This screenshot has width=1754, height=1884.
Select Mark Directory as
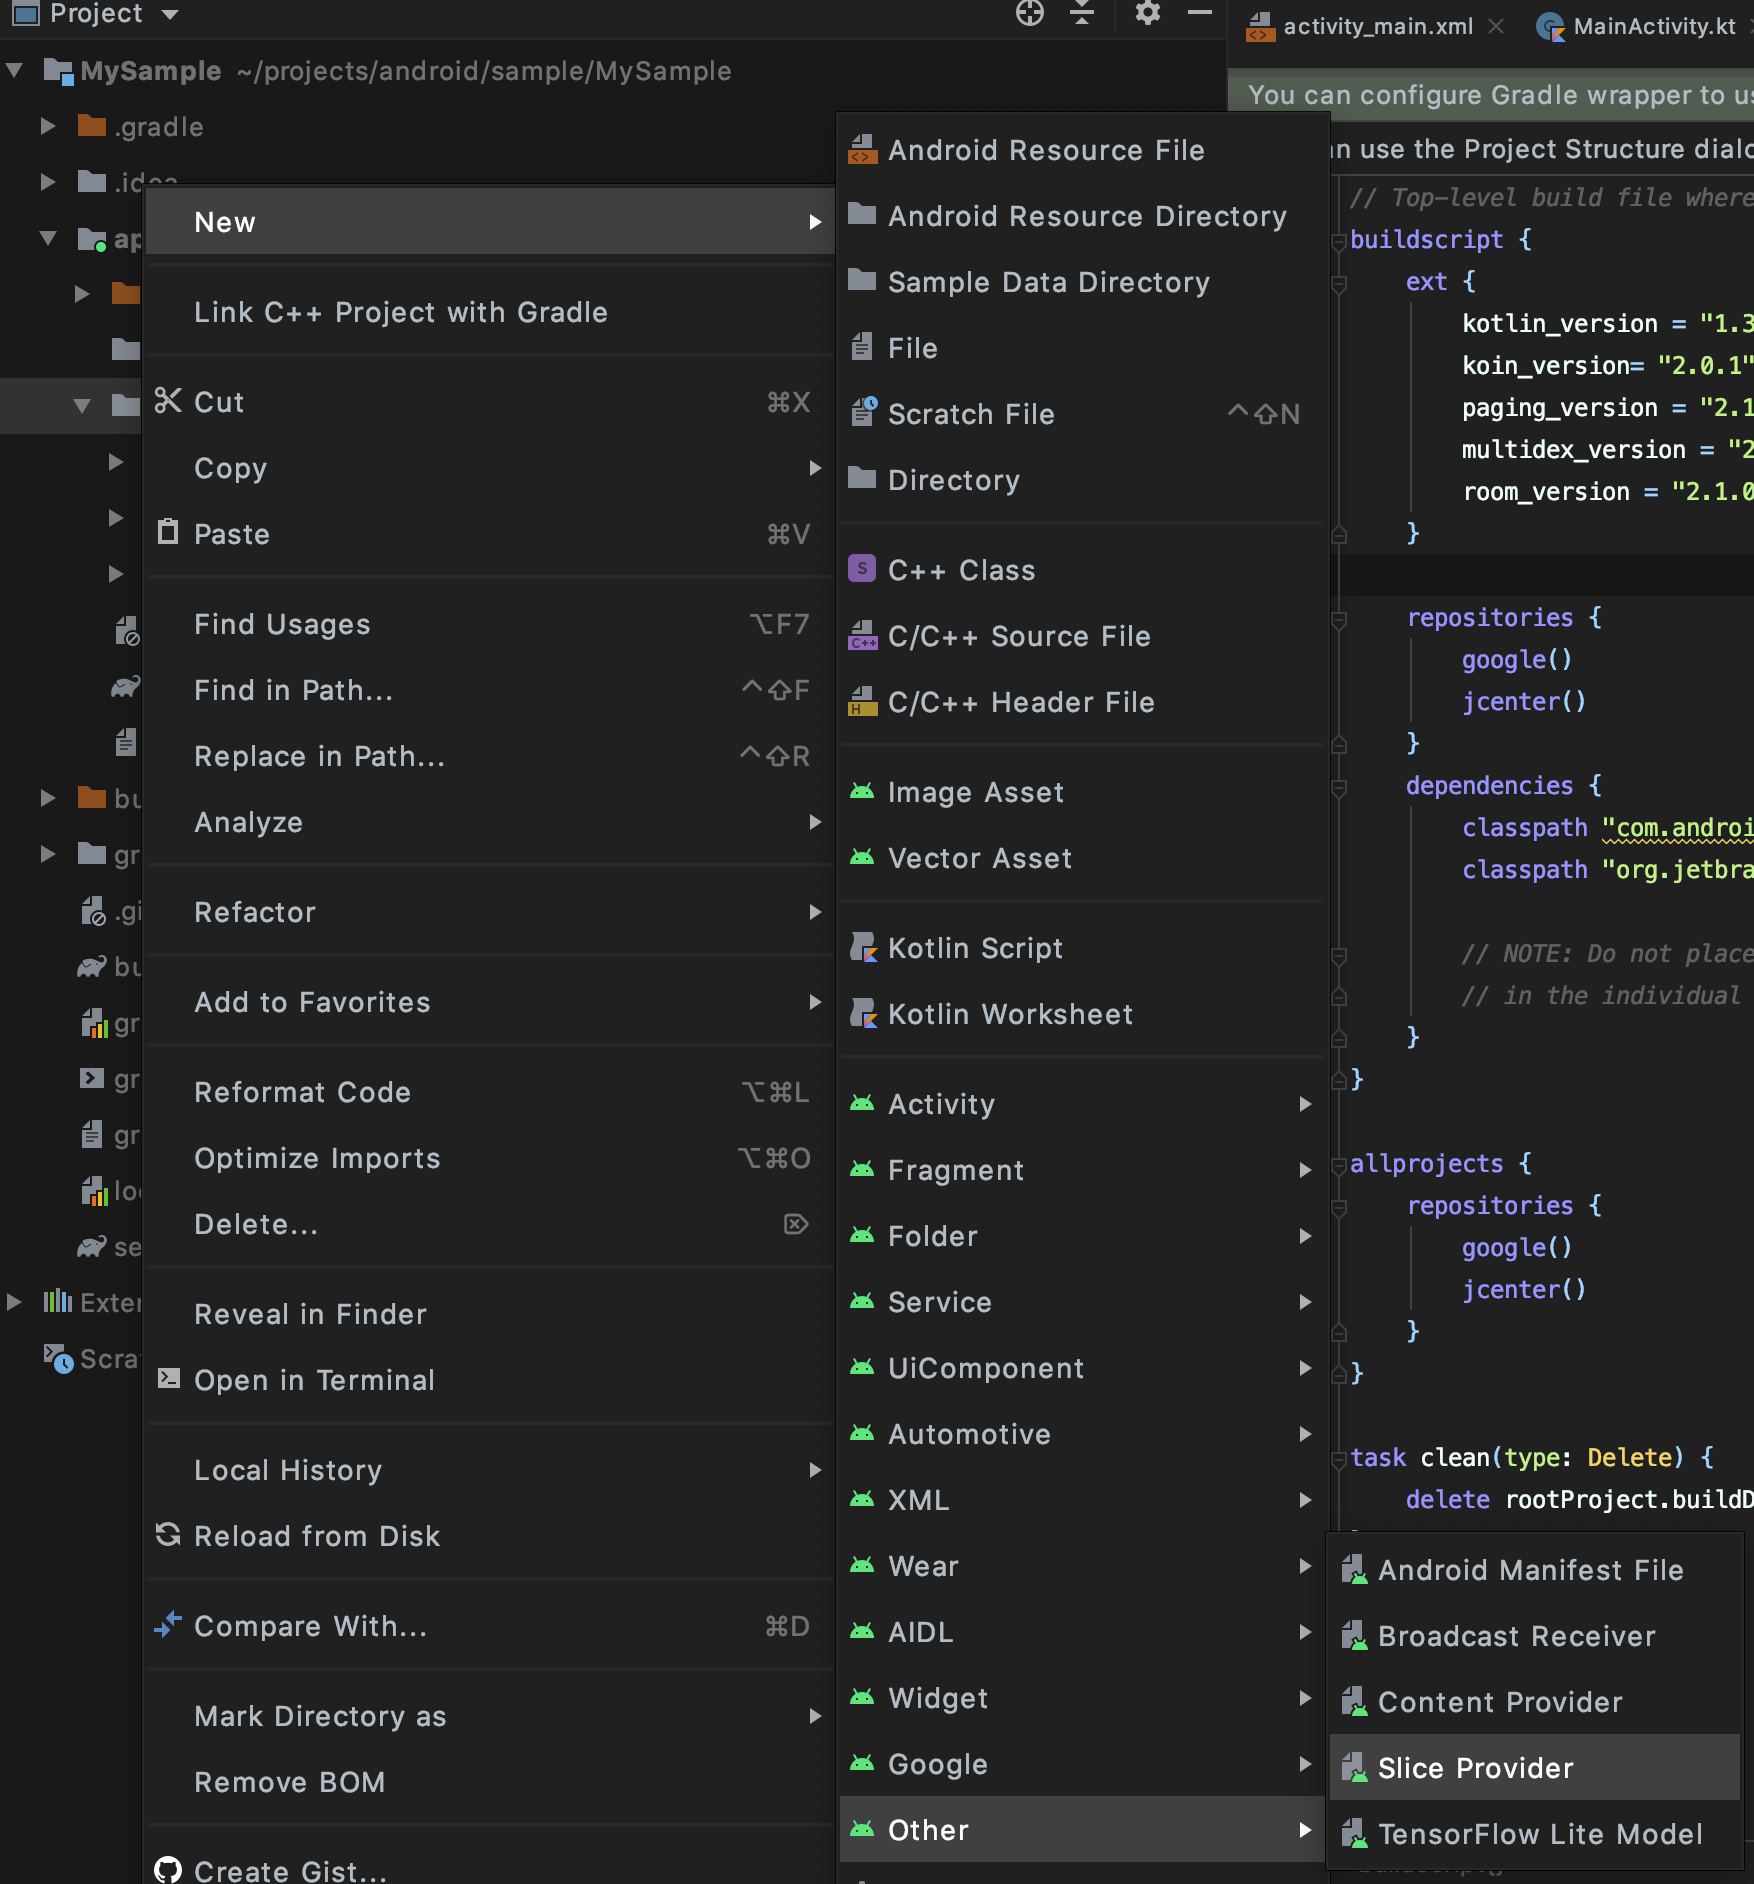(x=491, y=1716)
